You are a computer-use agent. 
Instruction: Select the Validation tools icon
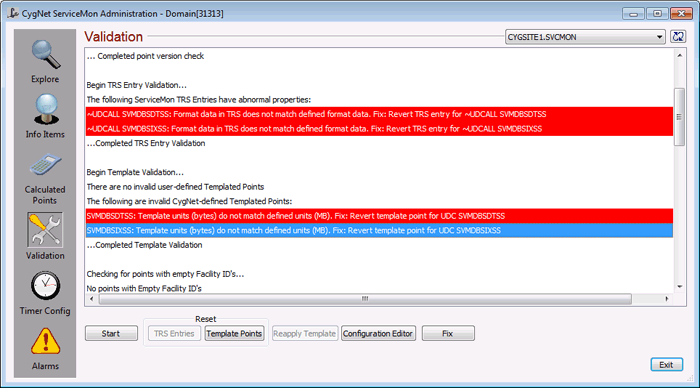pyautogui.click(x=45, y=230)
